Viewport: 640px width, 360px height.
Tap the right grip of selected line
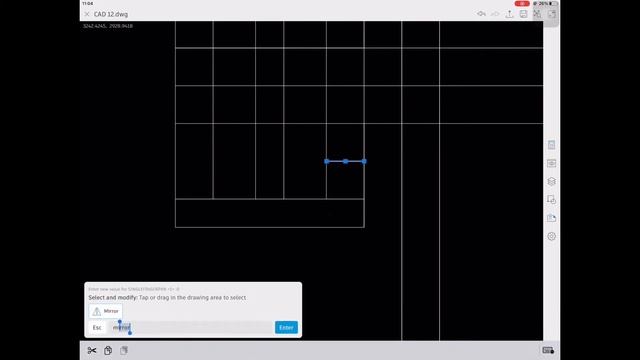click(364, 161)
